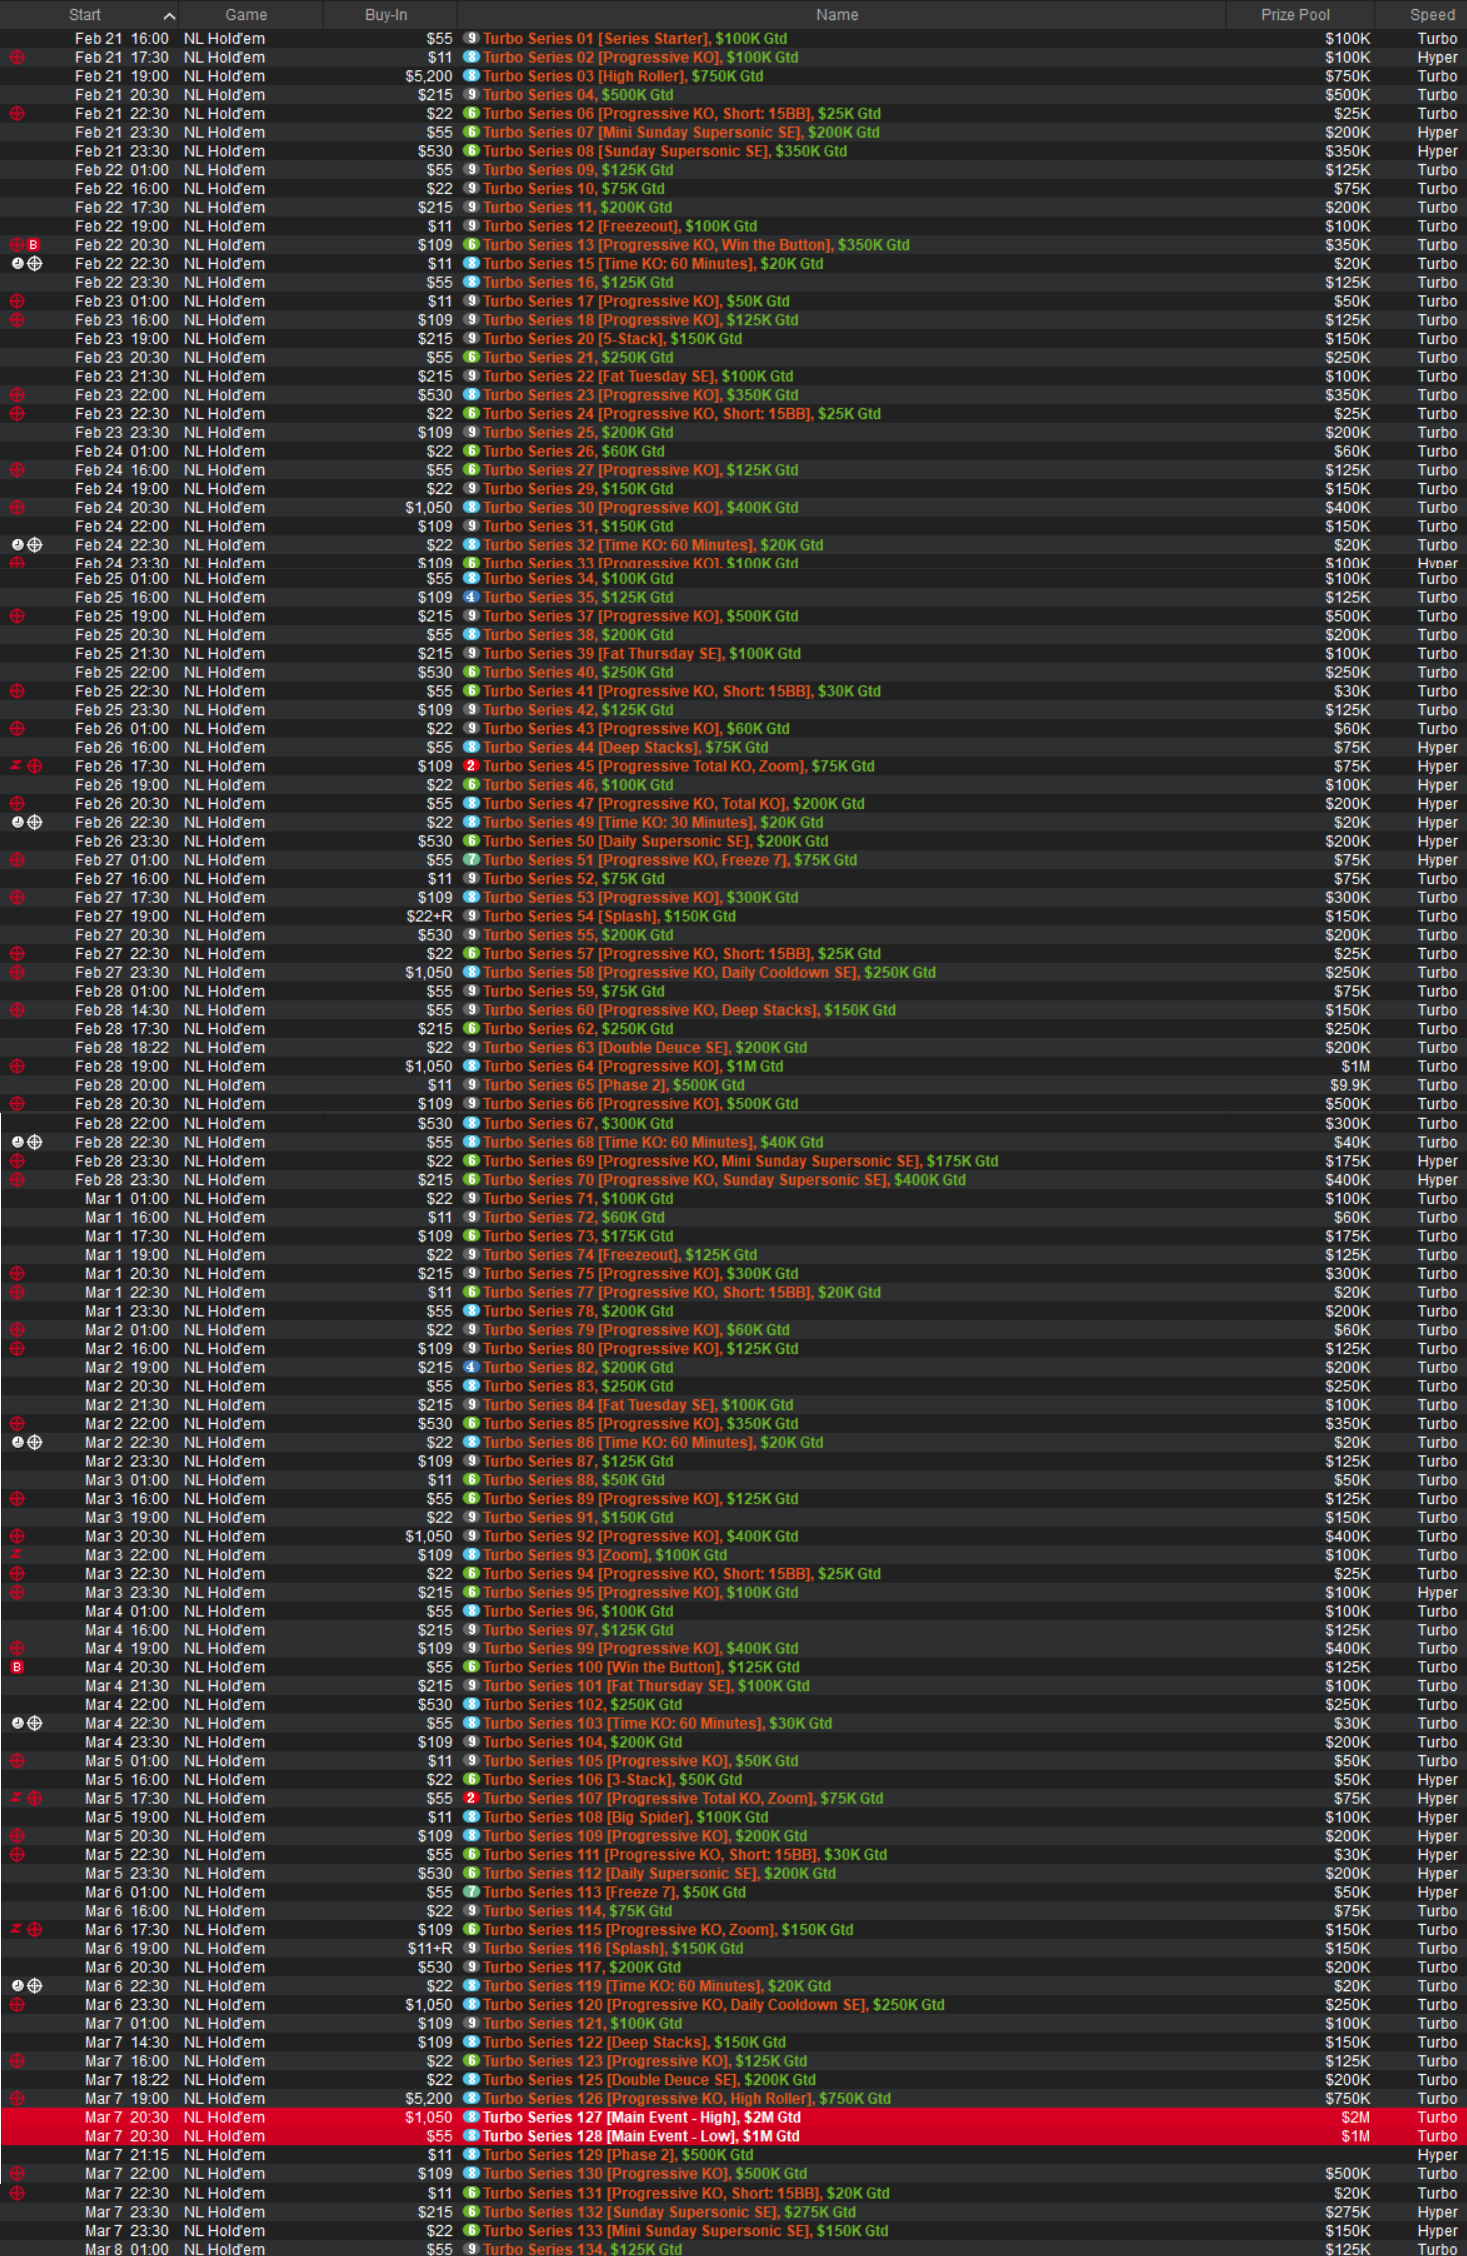Toggle sort direction arrow on the Start column
This screenshot has width=1467, height=2256.
(169, 16)
